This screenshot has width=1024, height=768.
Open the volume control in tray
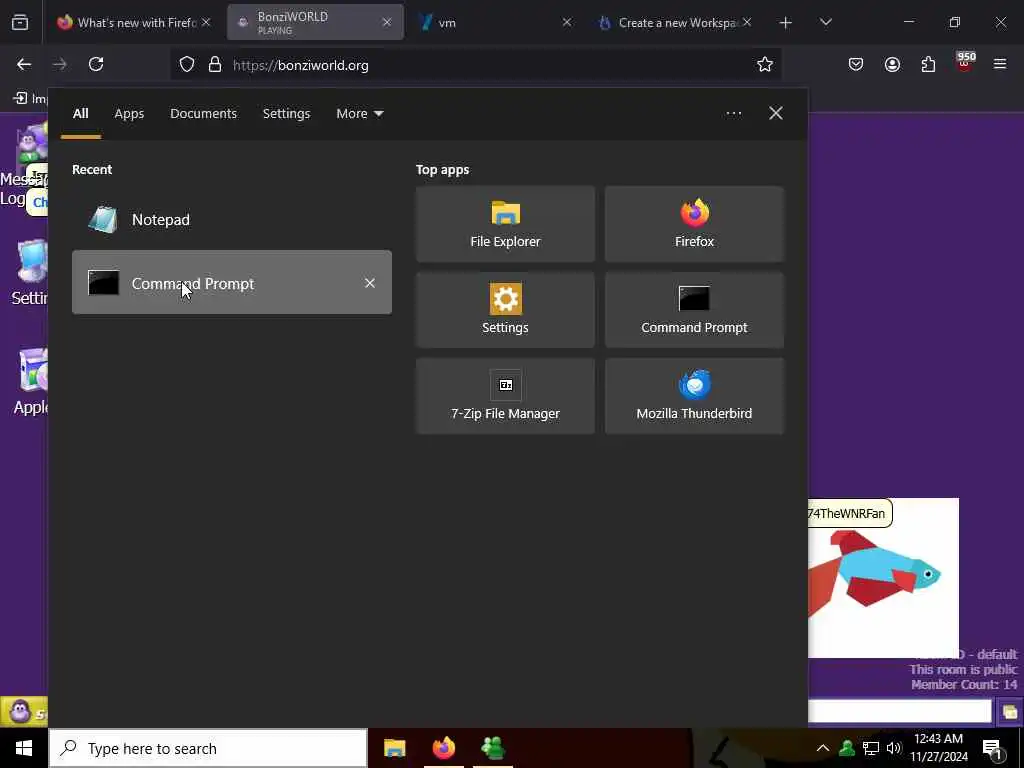[894, 748]
